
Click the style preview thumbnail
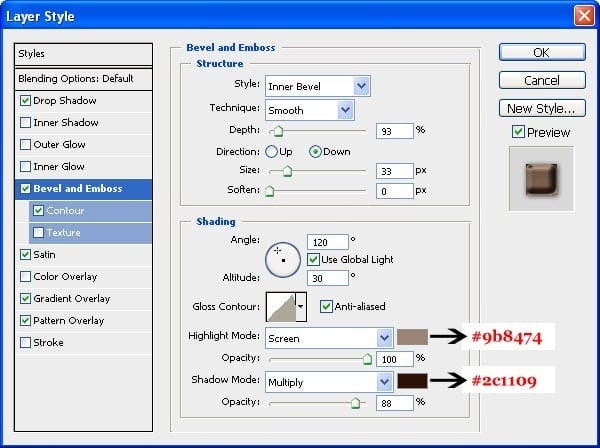pyautogui.click(x=541, y=179)
